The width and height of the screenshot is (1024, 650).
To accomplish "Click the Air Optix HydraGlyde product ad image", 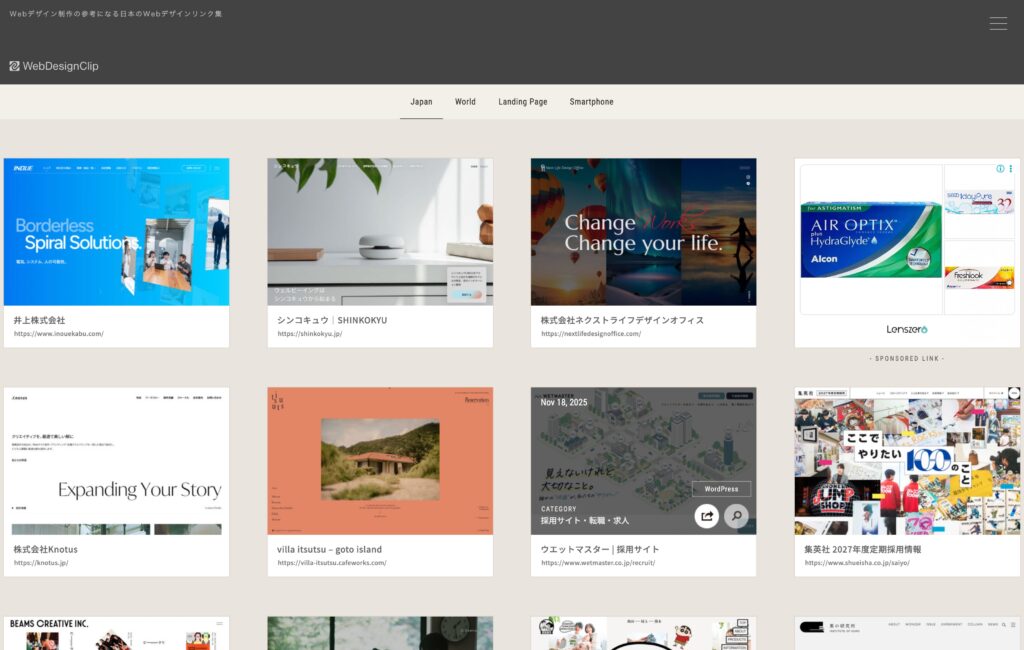I will (x=869, y=240).
